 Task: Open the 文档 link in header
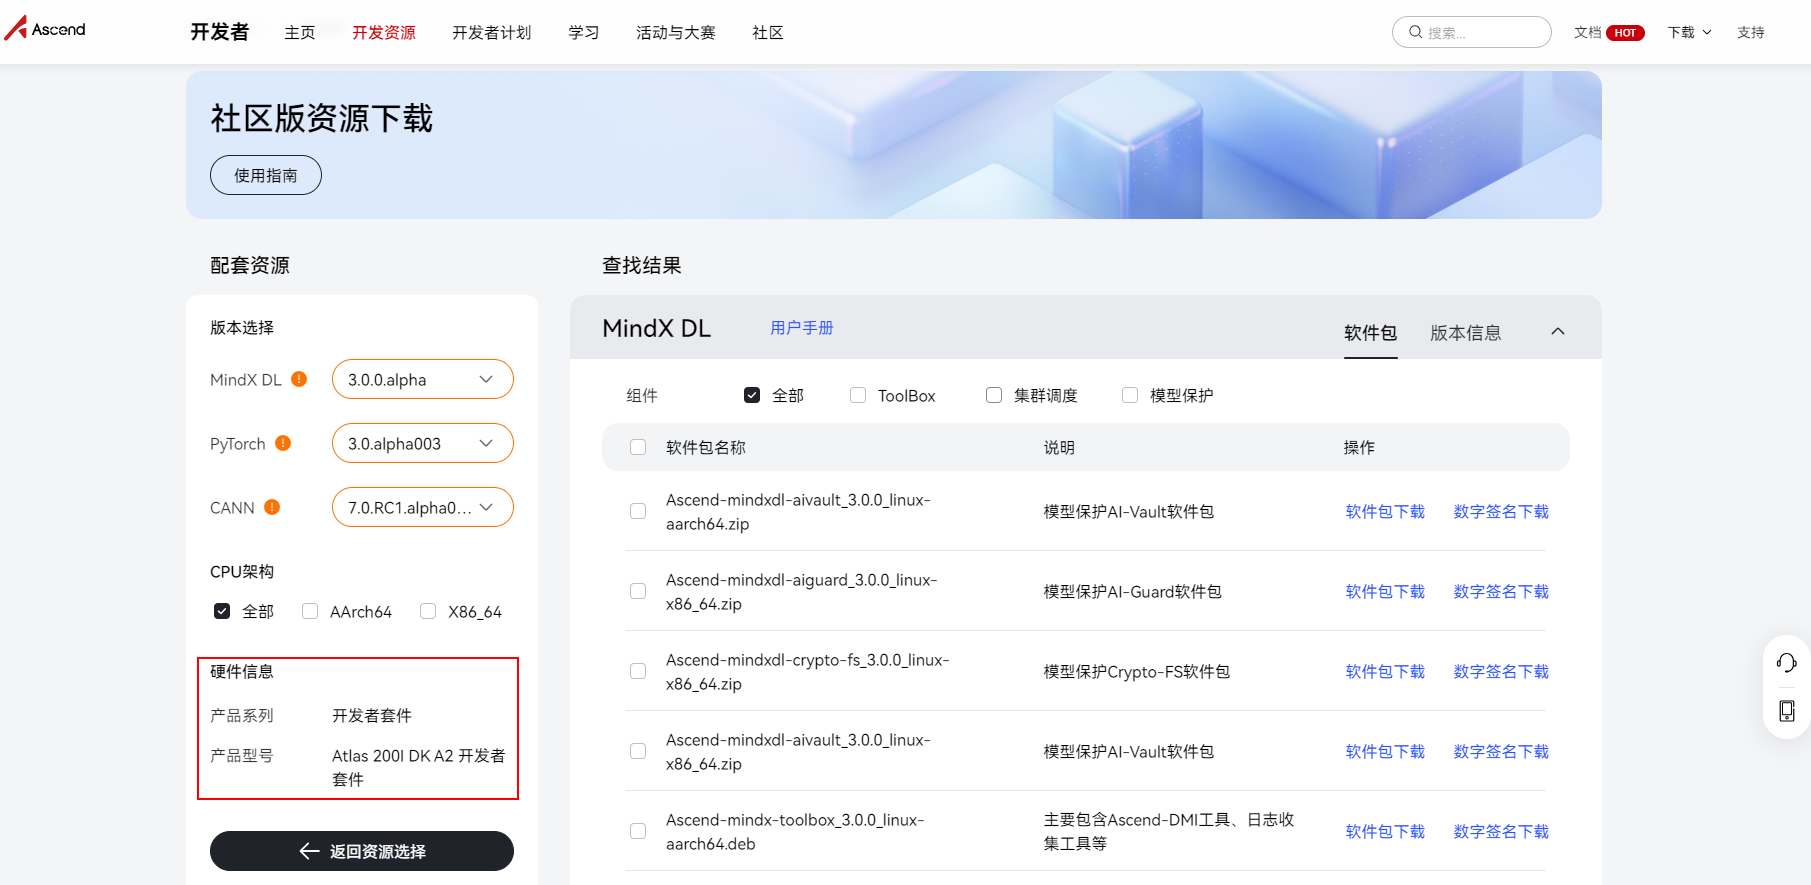tap(1587, 32)
